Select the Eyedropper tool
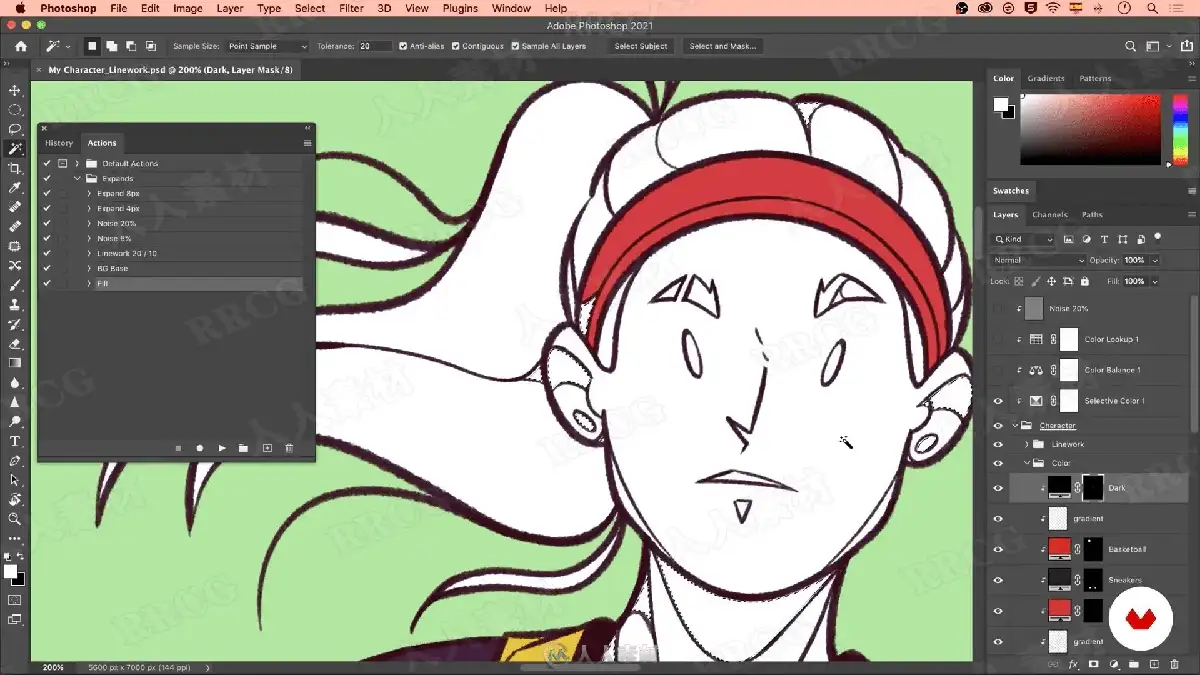This screenshot has width=1200, height=675. [x=15, y=187]
